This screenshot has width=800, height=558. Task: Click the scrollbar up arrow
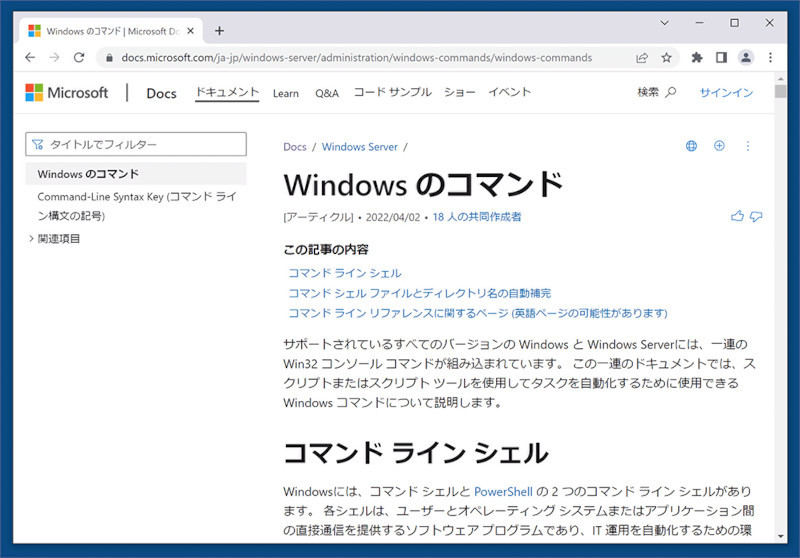[x=780, y=79]
